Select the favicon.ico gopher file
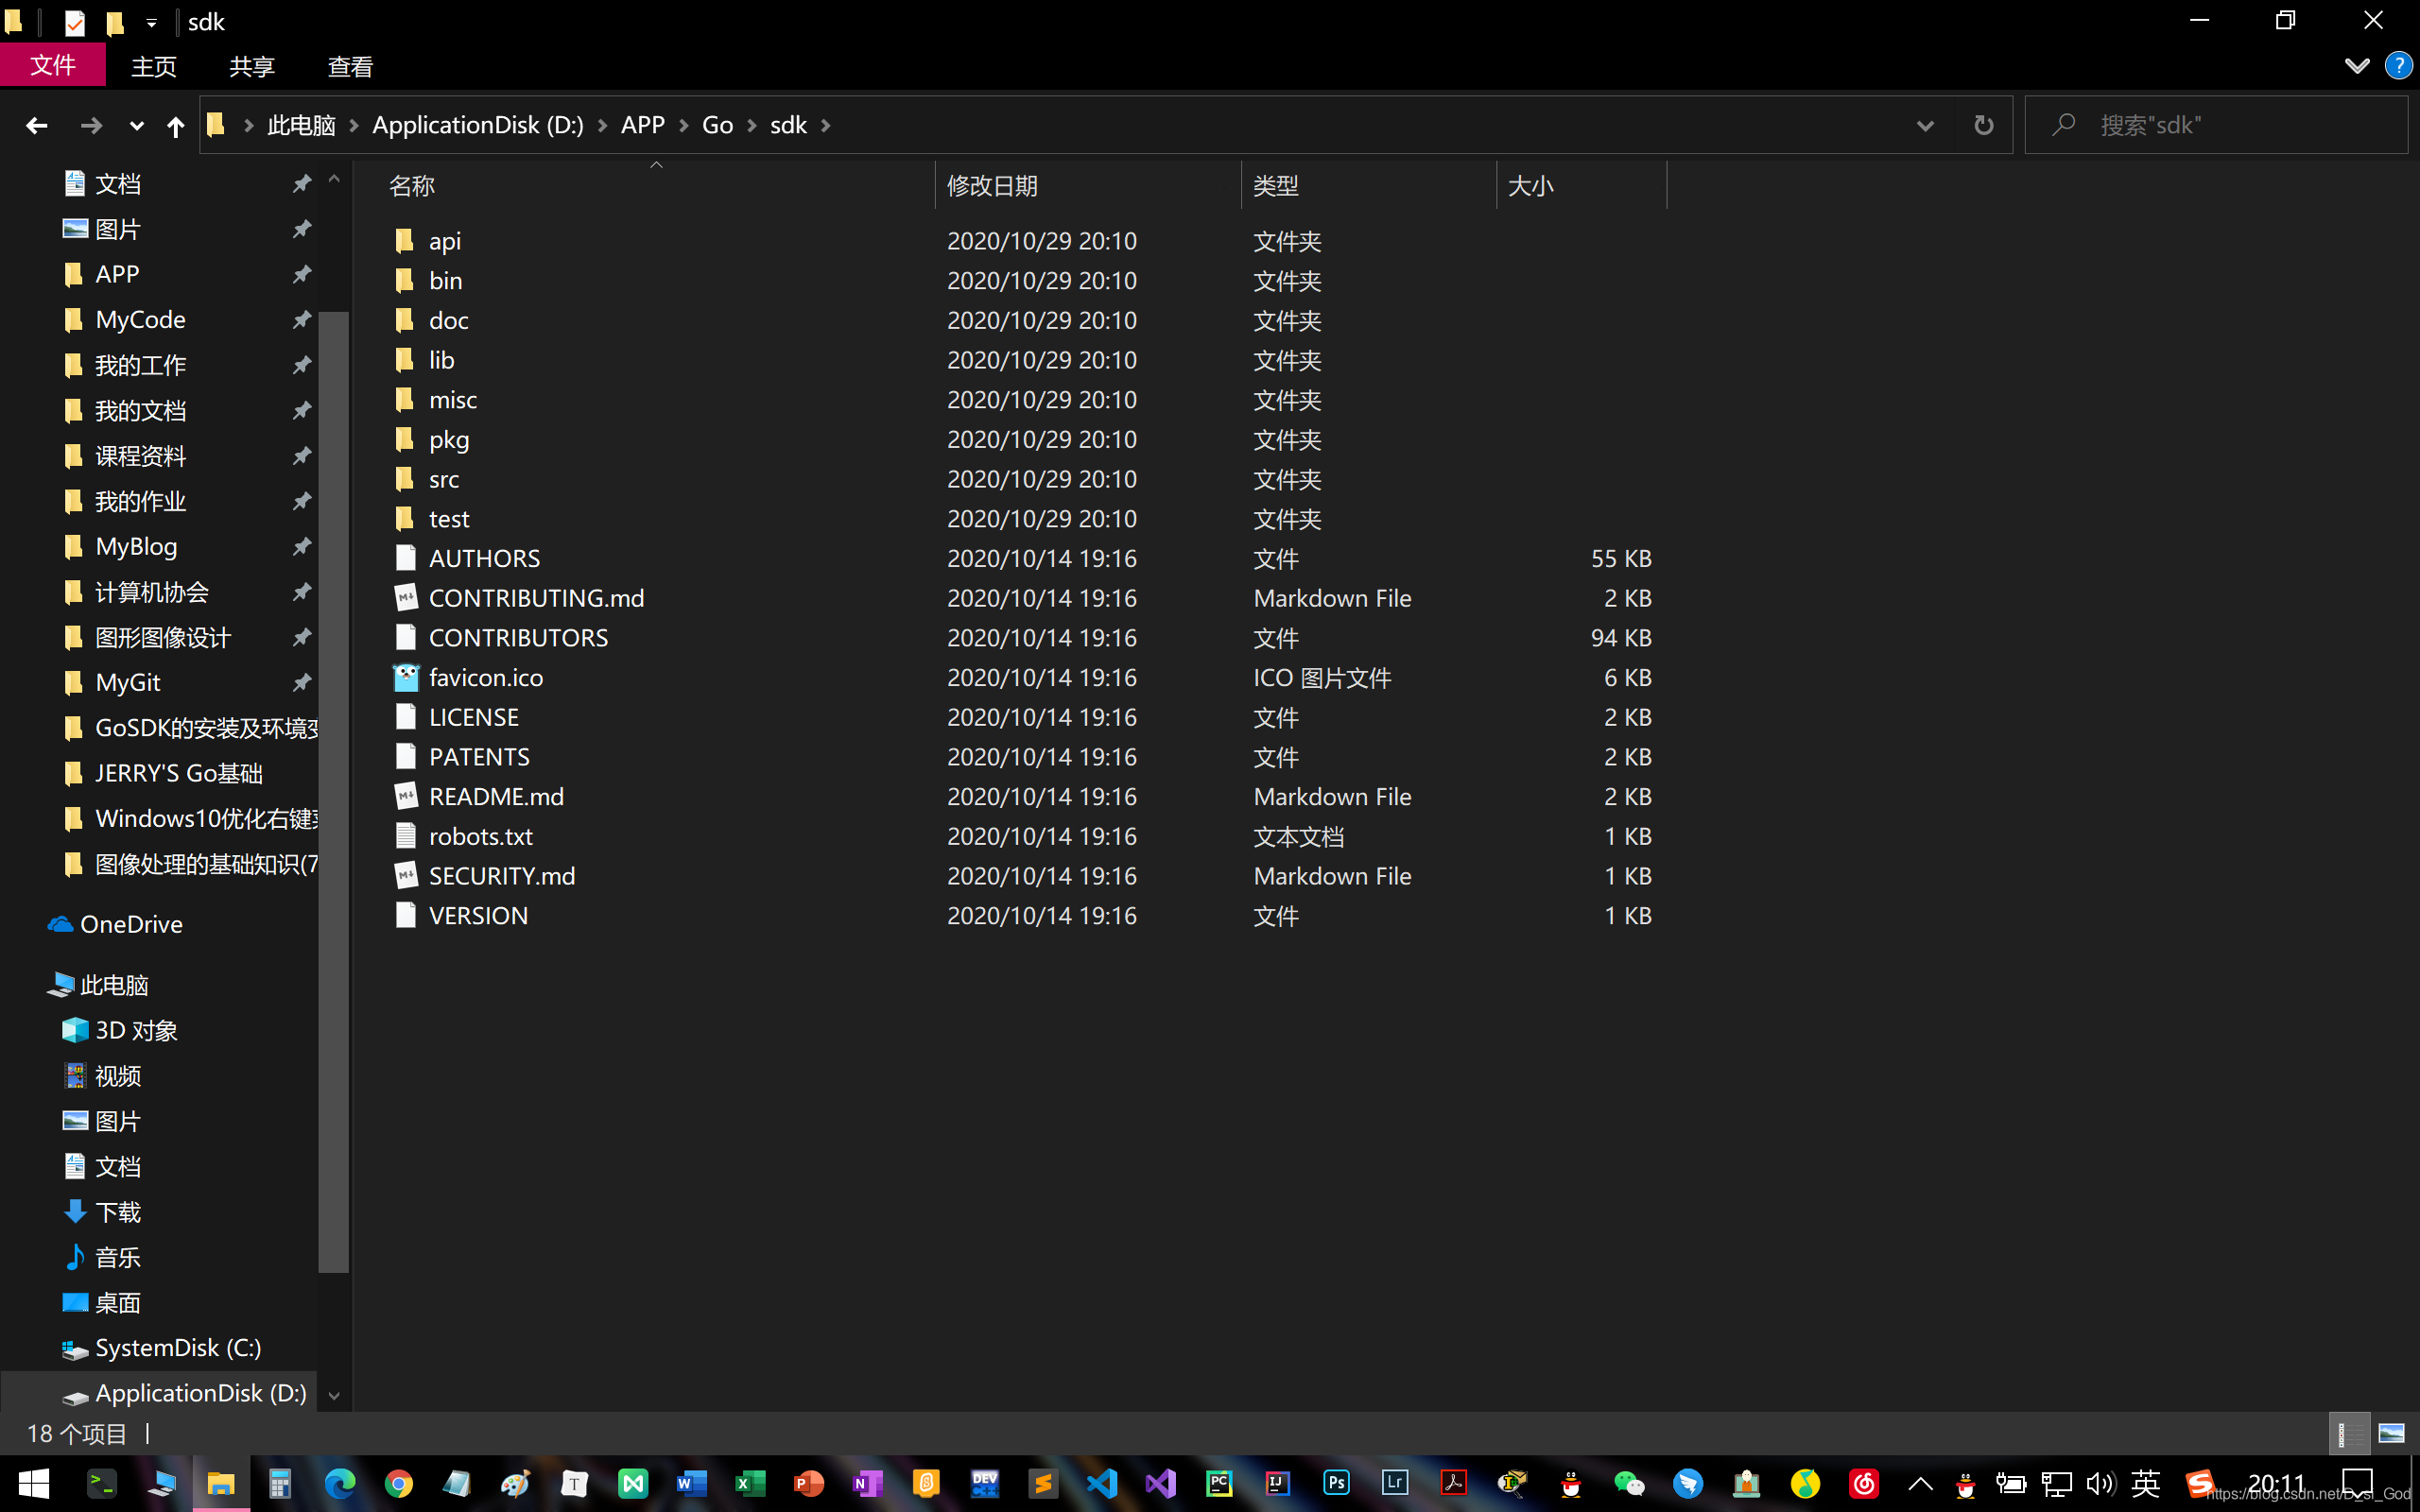Screen dimensions: 2420x1512 (x=486, y=677)
